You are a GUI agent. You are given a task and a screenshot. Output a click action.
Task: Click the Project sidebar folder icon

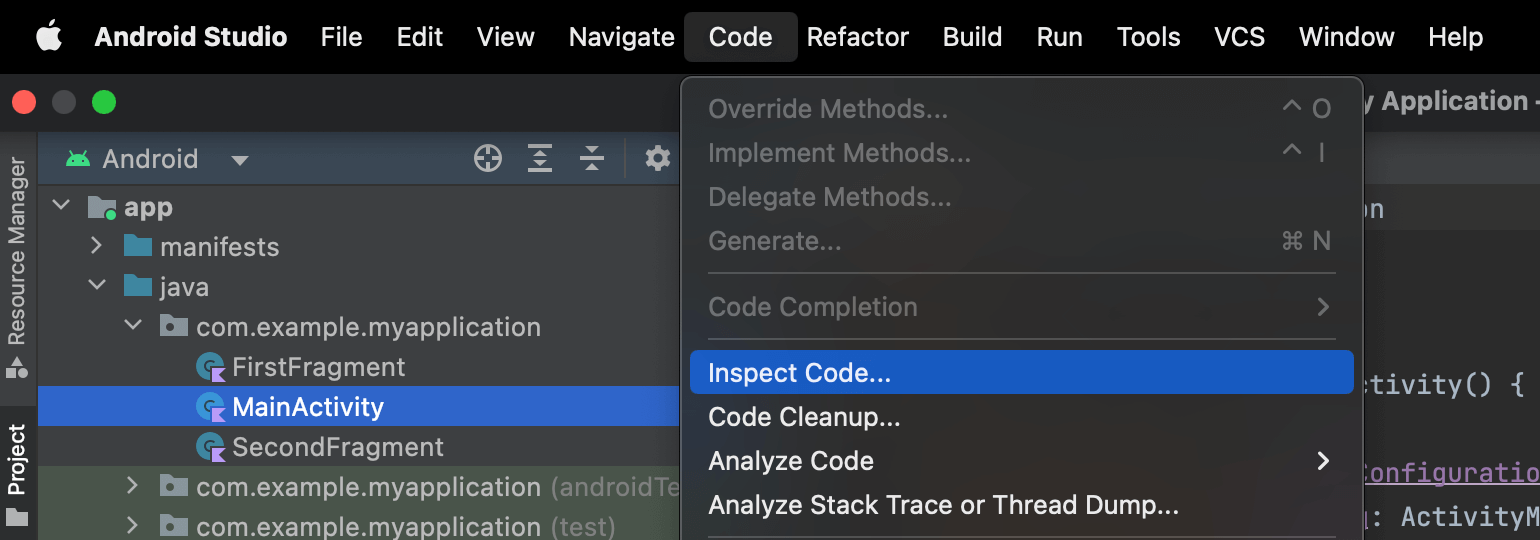point(17,517)
